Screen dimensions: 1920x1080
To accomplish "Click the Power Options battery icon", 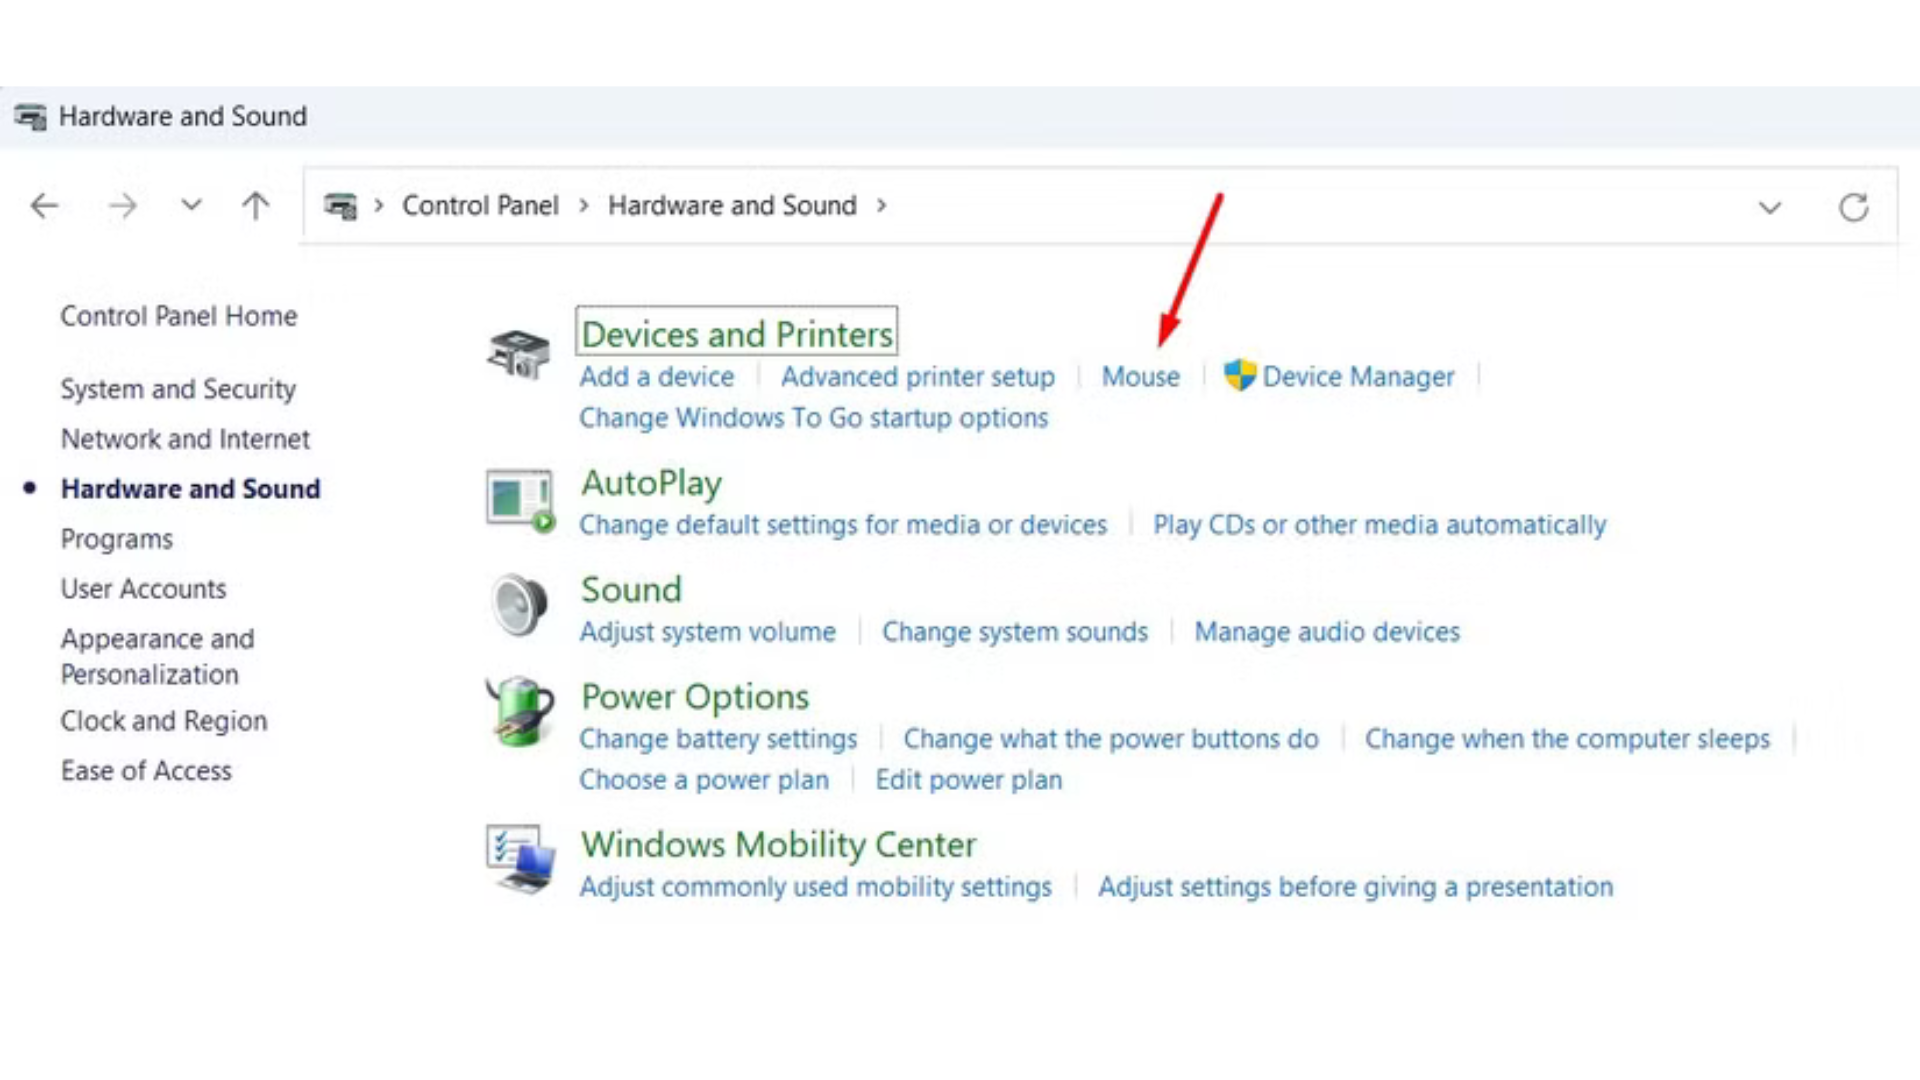I will 519,712.
